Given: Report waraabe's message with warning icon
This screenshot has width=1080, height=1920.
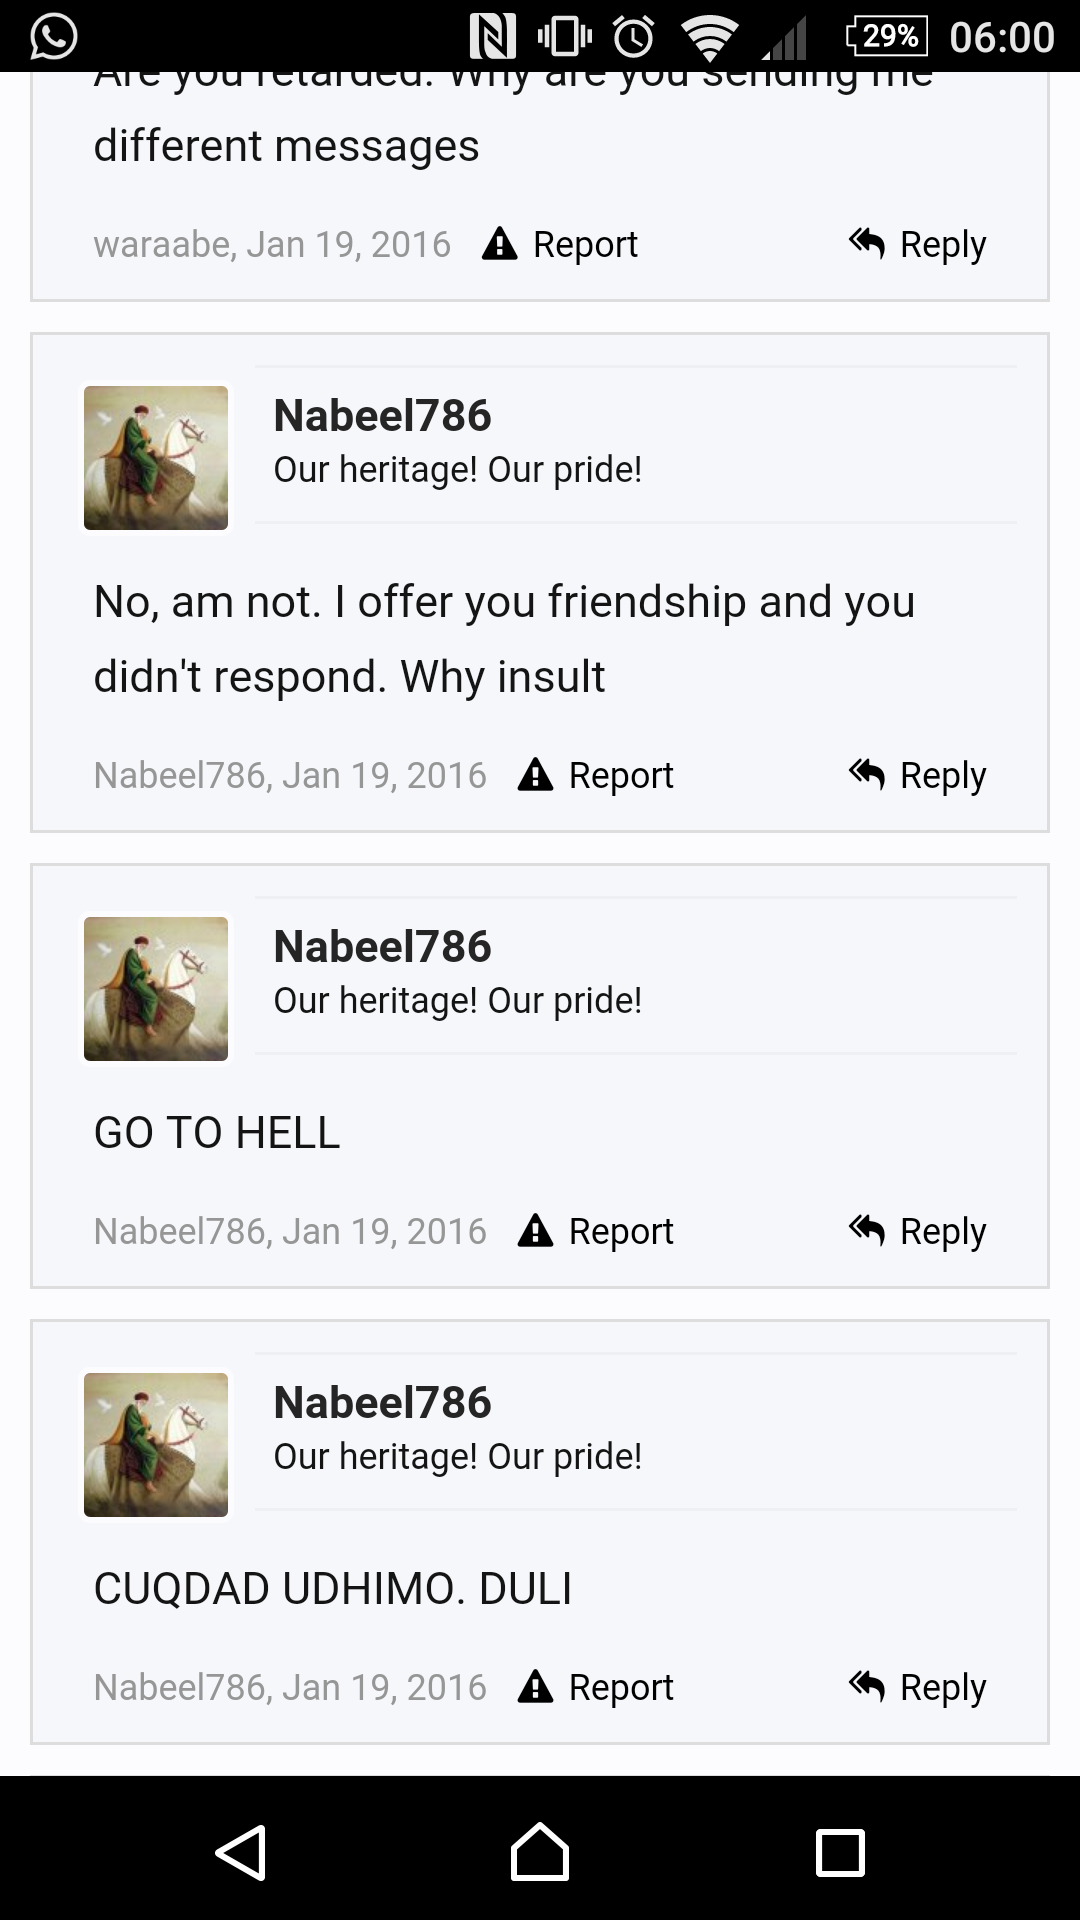Looking at the screenshot, I should tap(560, 244).
